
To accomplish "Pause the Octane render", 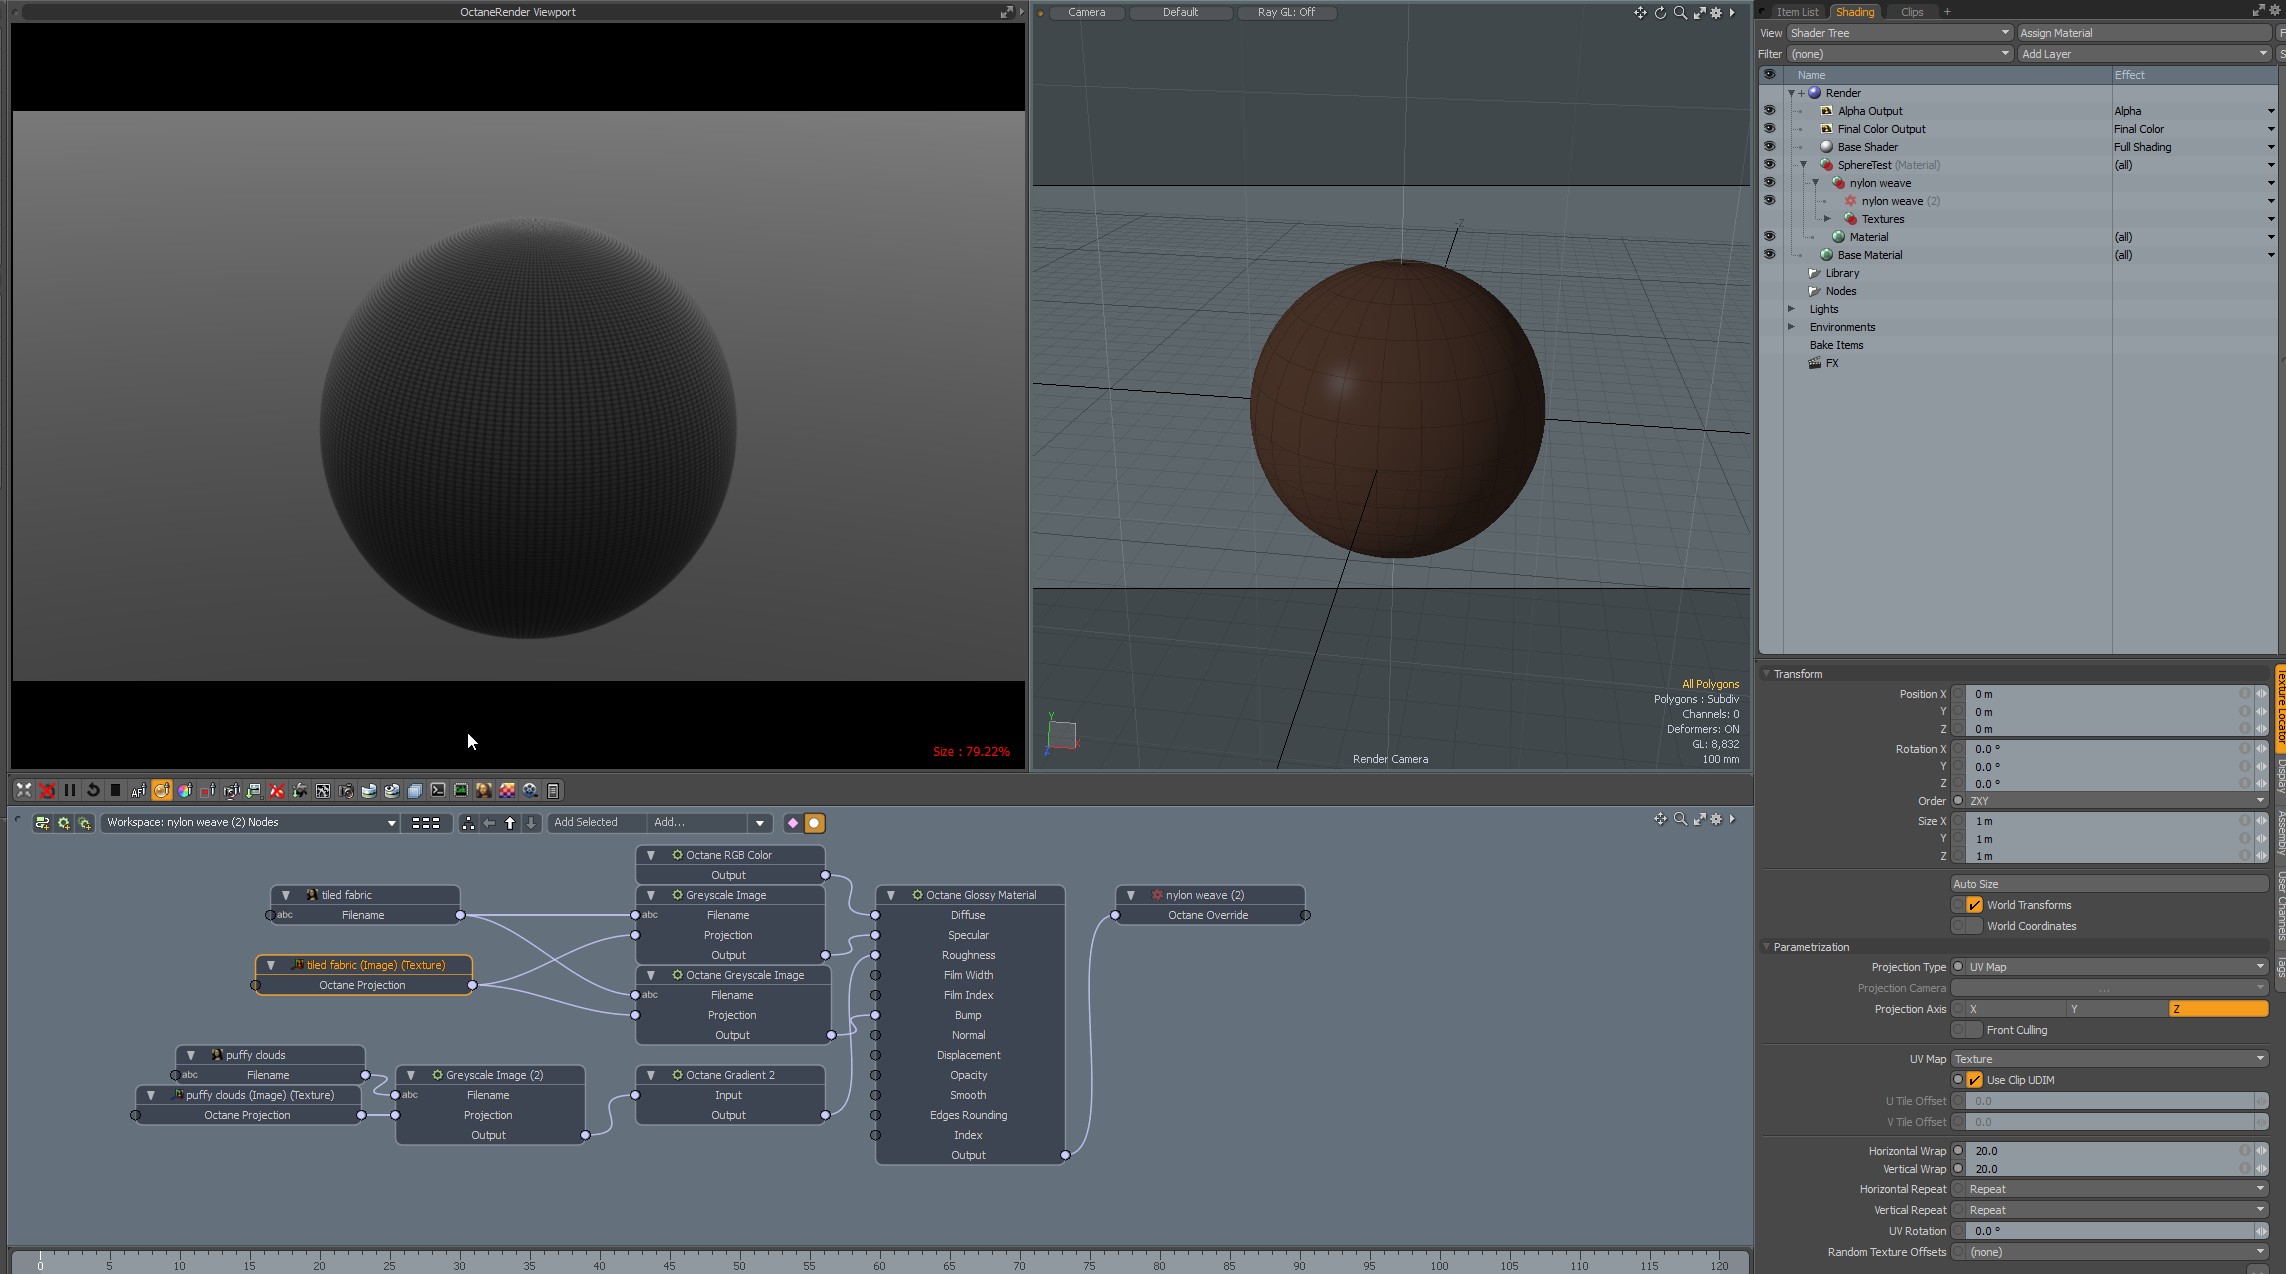I will tap(70, 791).
